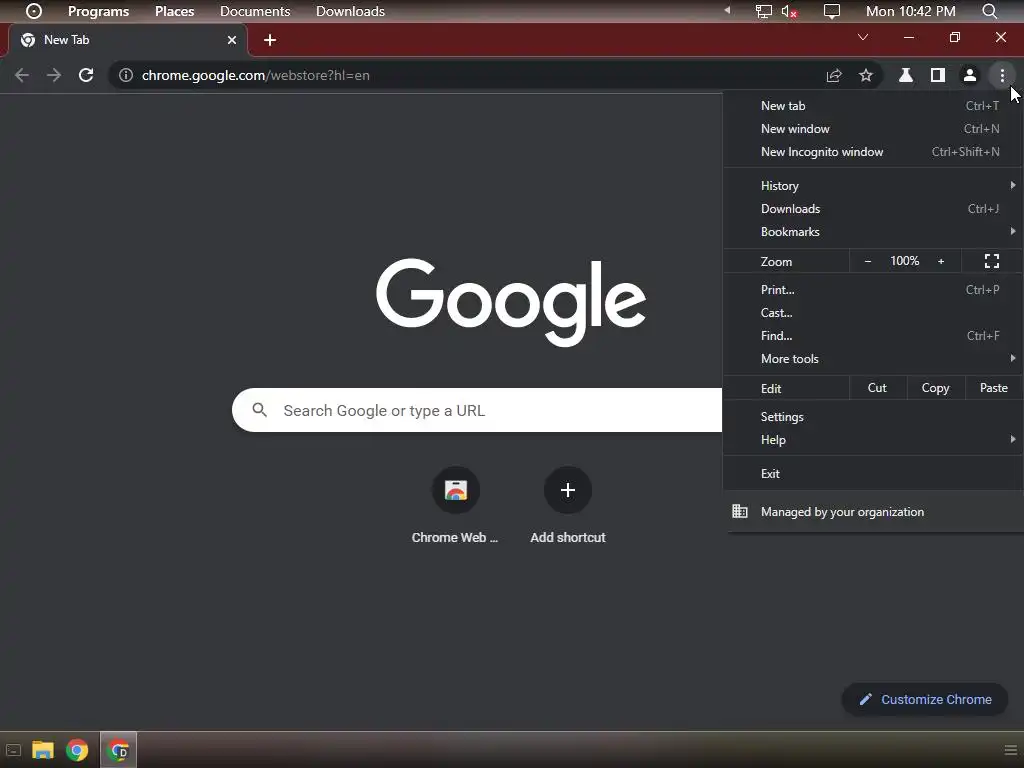Bookmark this tab with the star icon
The height and width of the screenshot is (768, 1024).
(866, 75)
